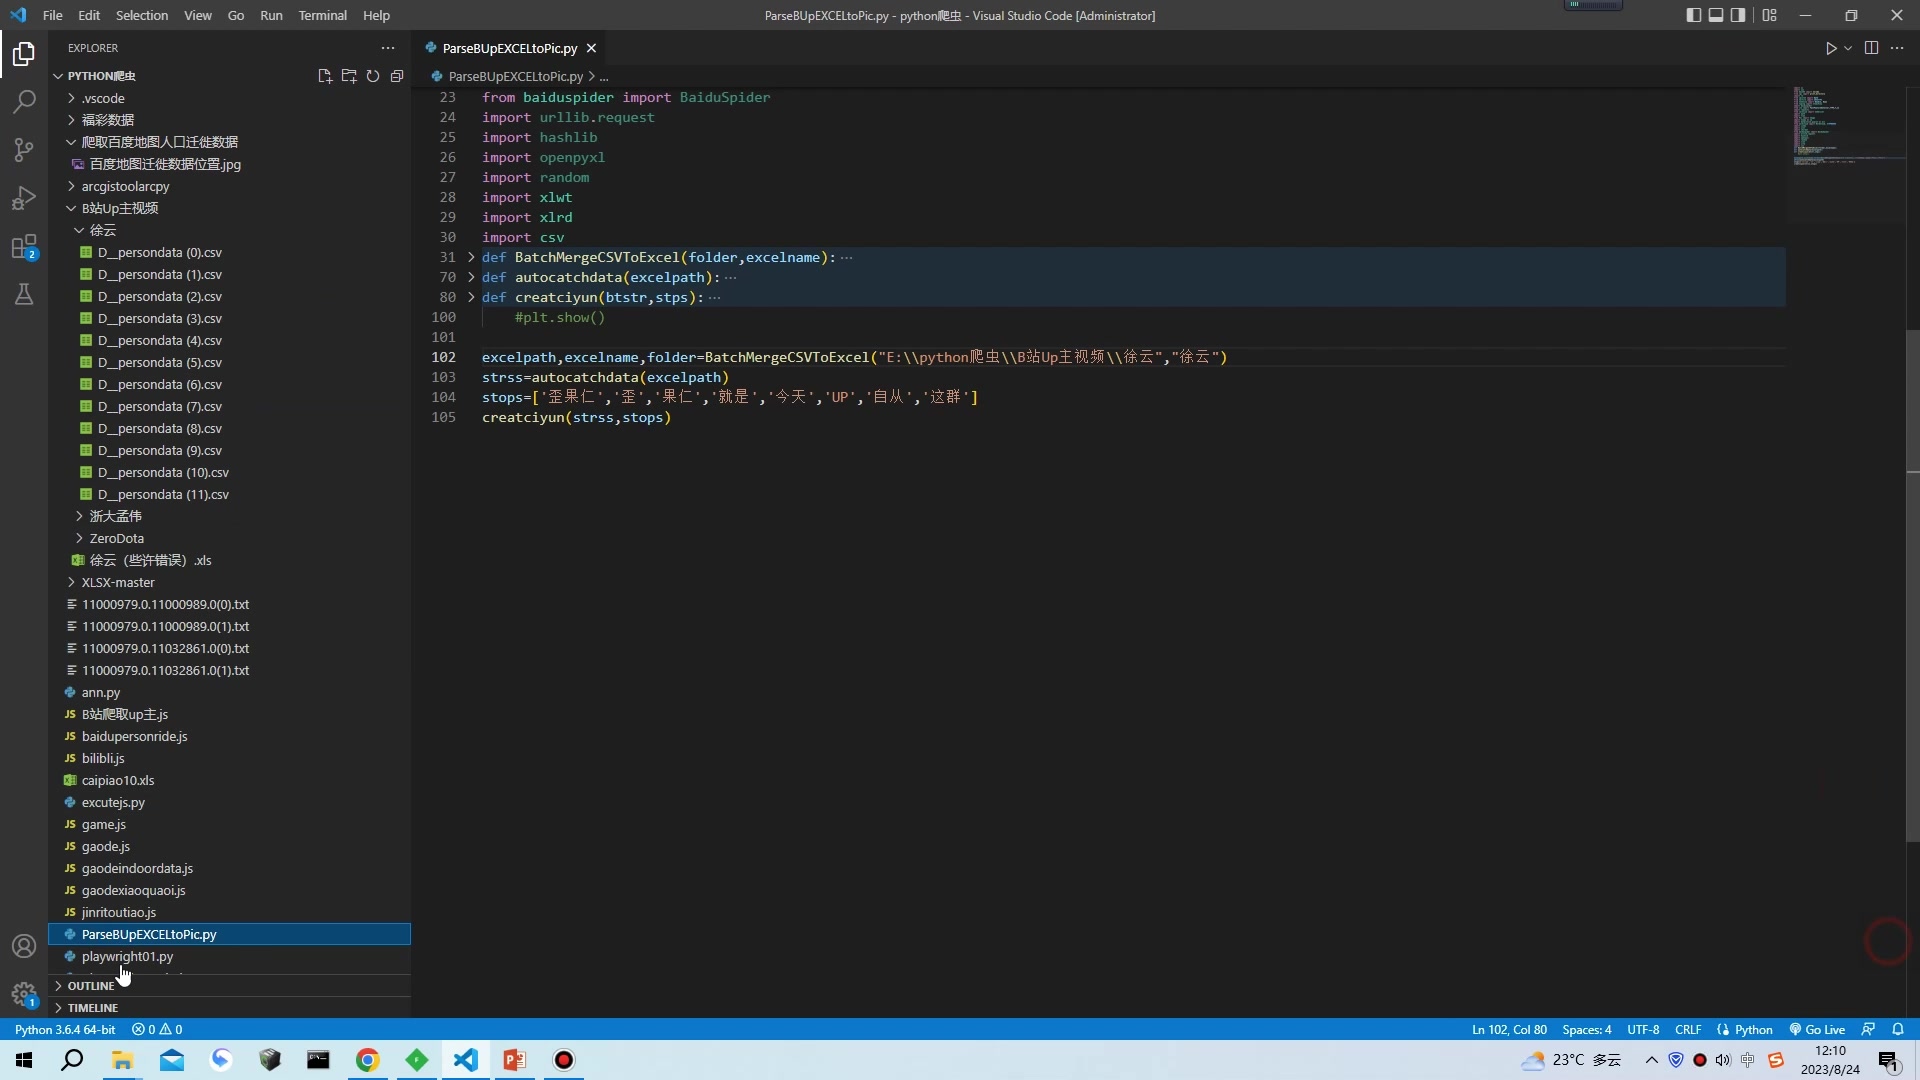Viewport: 1920px width, 1080px height.
Task: Refresh the Explorer file tree
Action: [373, 76]
